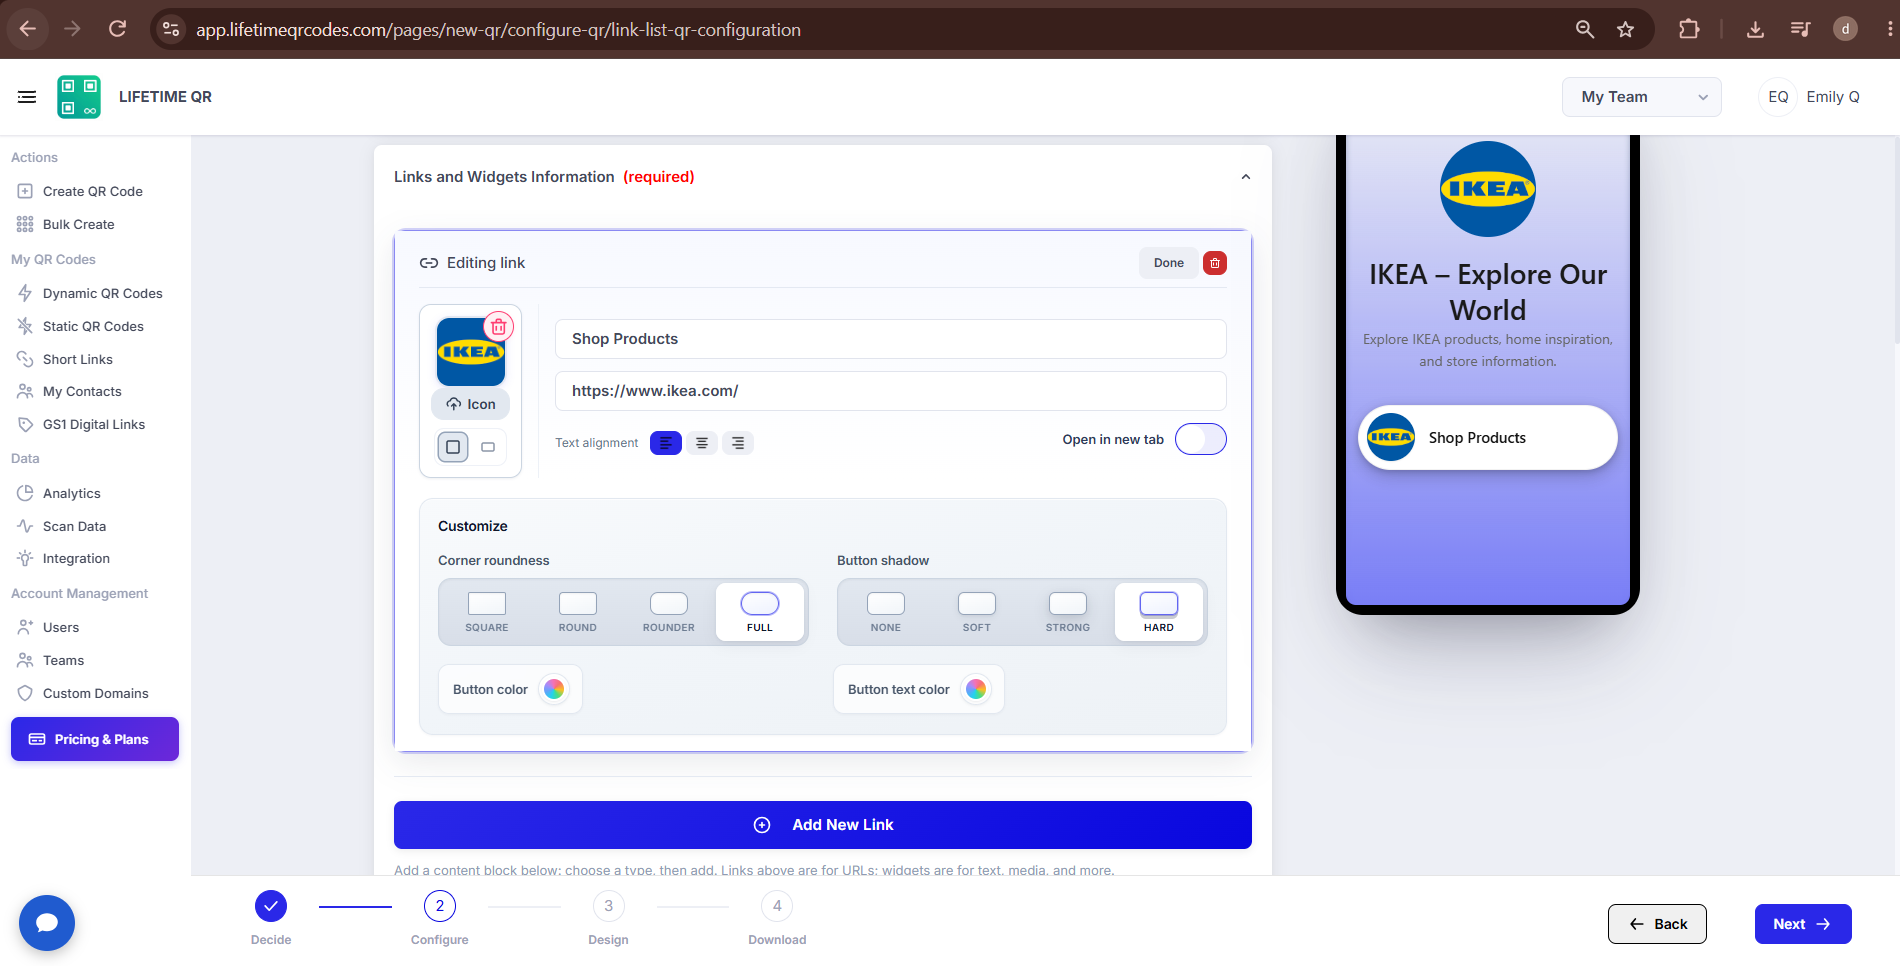Bookmark this page with star icon
Screen dimensions: 1900x966
tap(1626, 29)
